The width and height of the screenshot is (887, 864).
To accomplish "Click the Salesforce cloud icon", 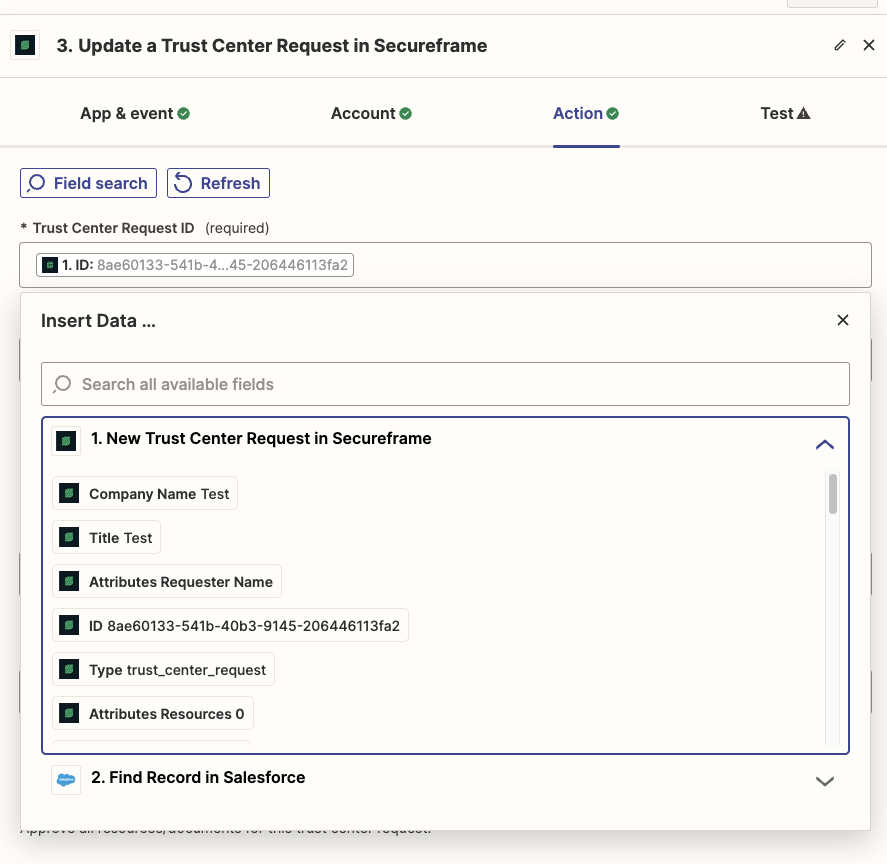I will (66, 780).
